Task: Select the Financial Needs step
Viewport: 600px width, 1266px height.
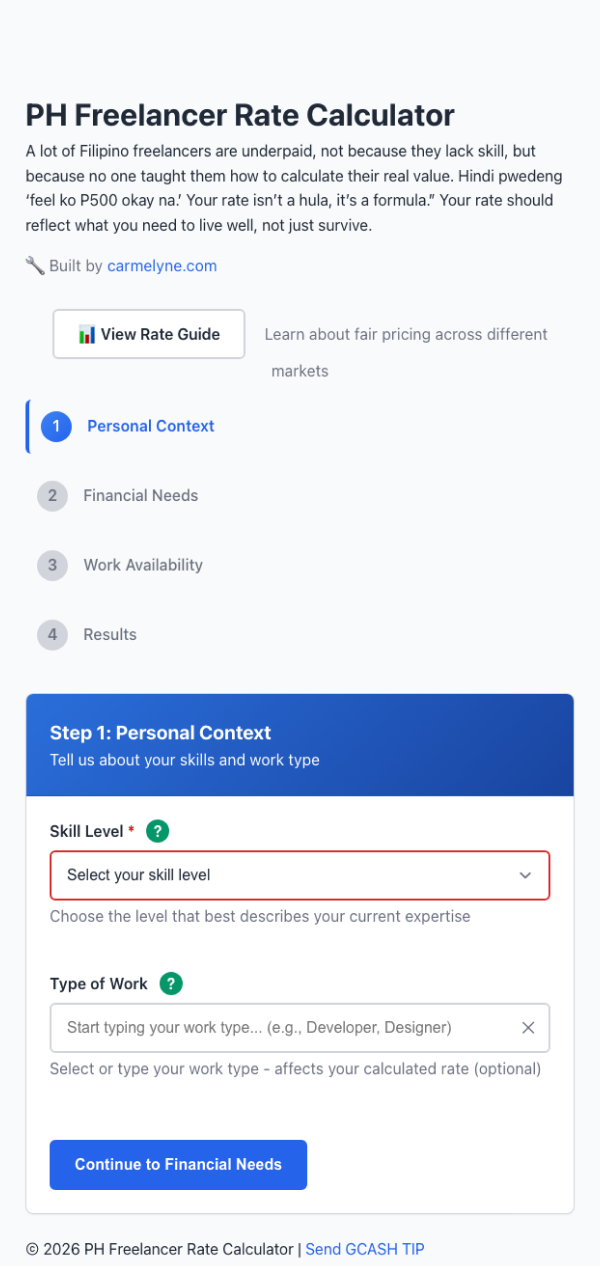Action: (x=140, y=496)
